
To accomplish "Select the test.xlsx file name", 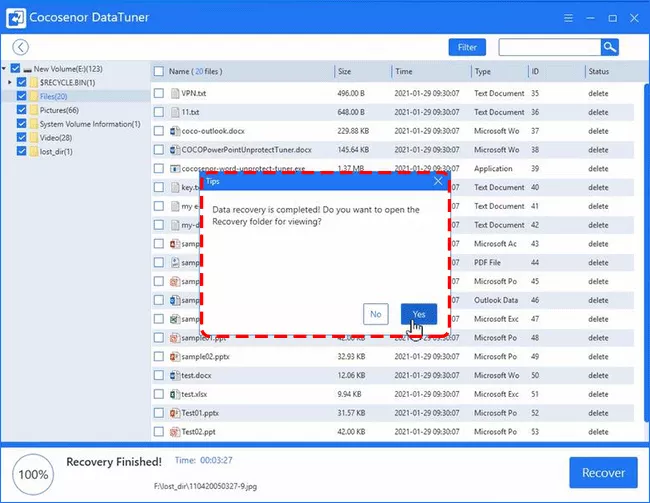I will pyautogui.click(x=194, y=394).
